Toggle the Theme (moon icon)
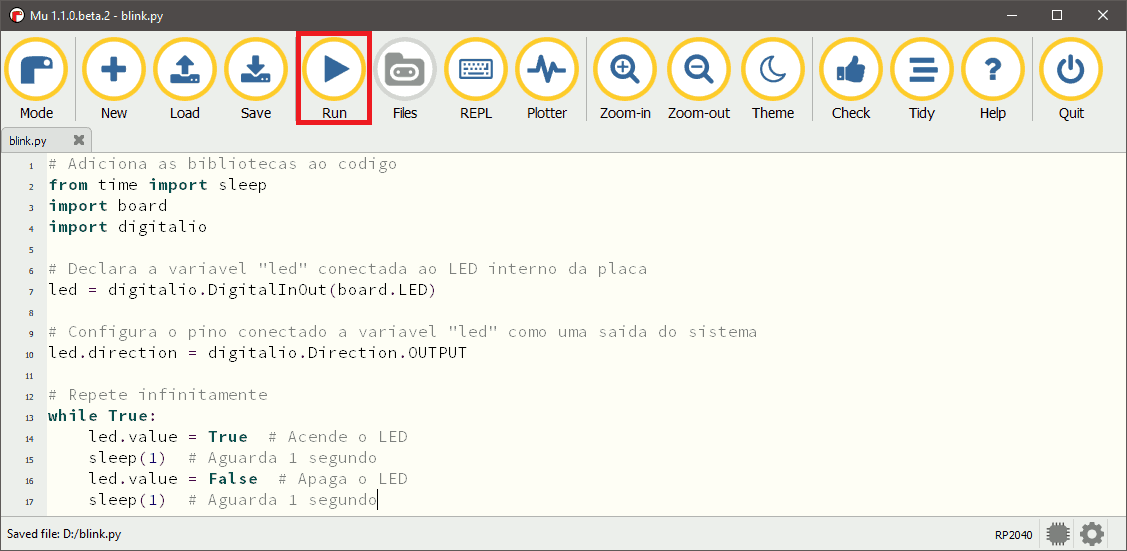Image resolution: width=1127 pixels, height=551 pixels. click(773, 79)
